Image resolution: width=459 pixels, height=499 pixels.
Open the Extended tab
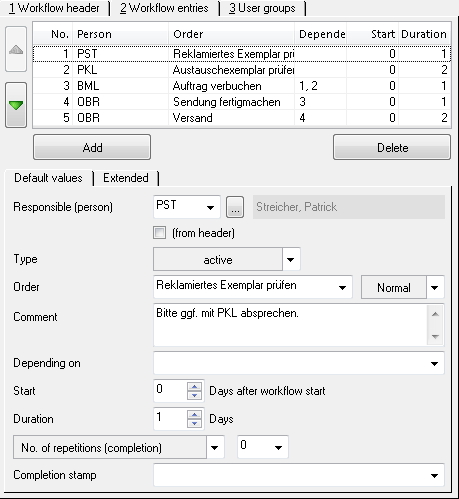tap(126, 178)
